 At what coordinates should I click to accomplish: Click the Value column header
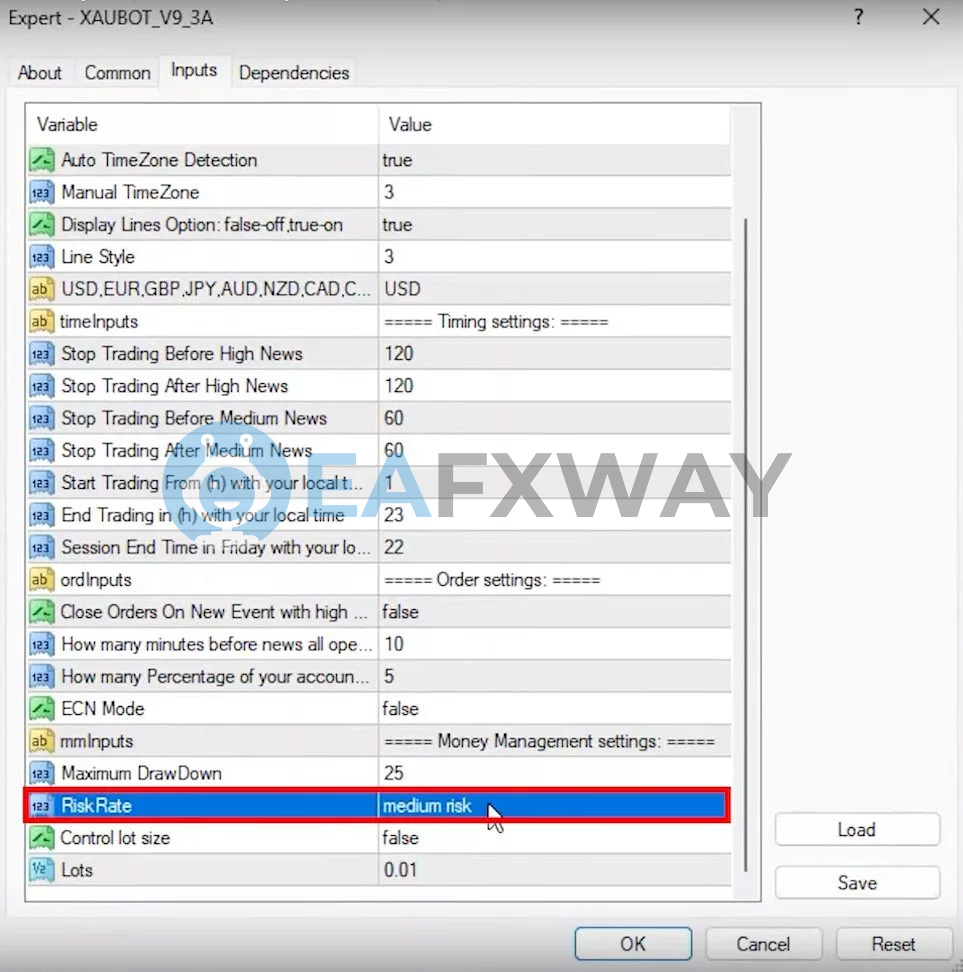(554, 125)
